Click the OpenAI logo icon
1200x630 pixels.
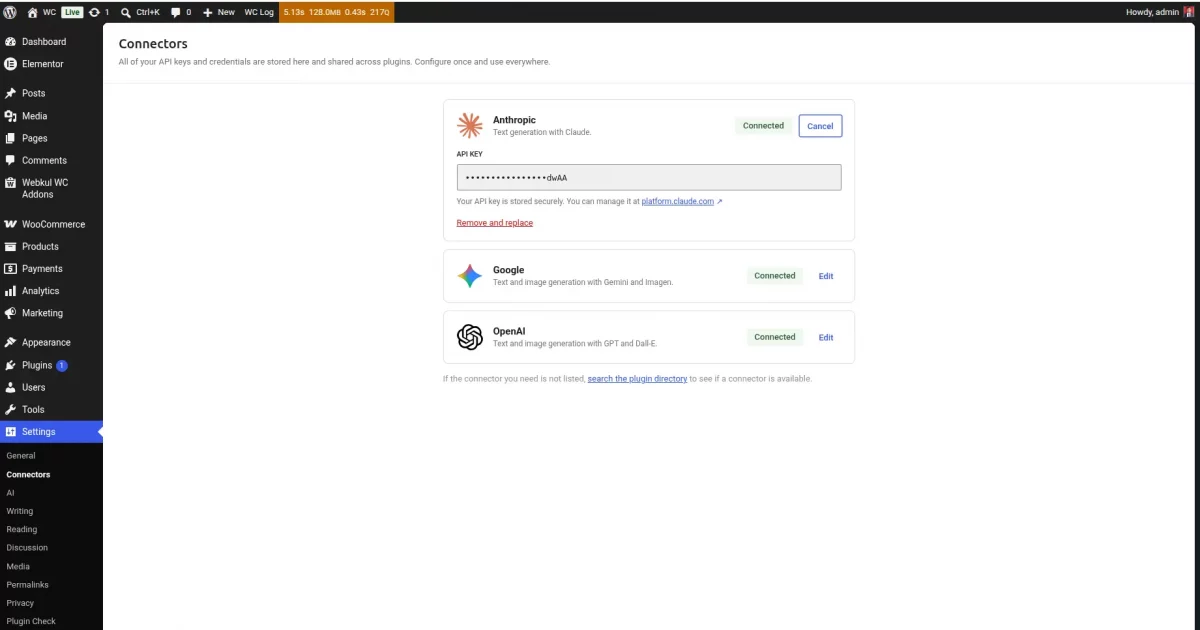470,337
